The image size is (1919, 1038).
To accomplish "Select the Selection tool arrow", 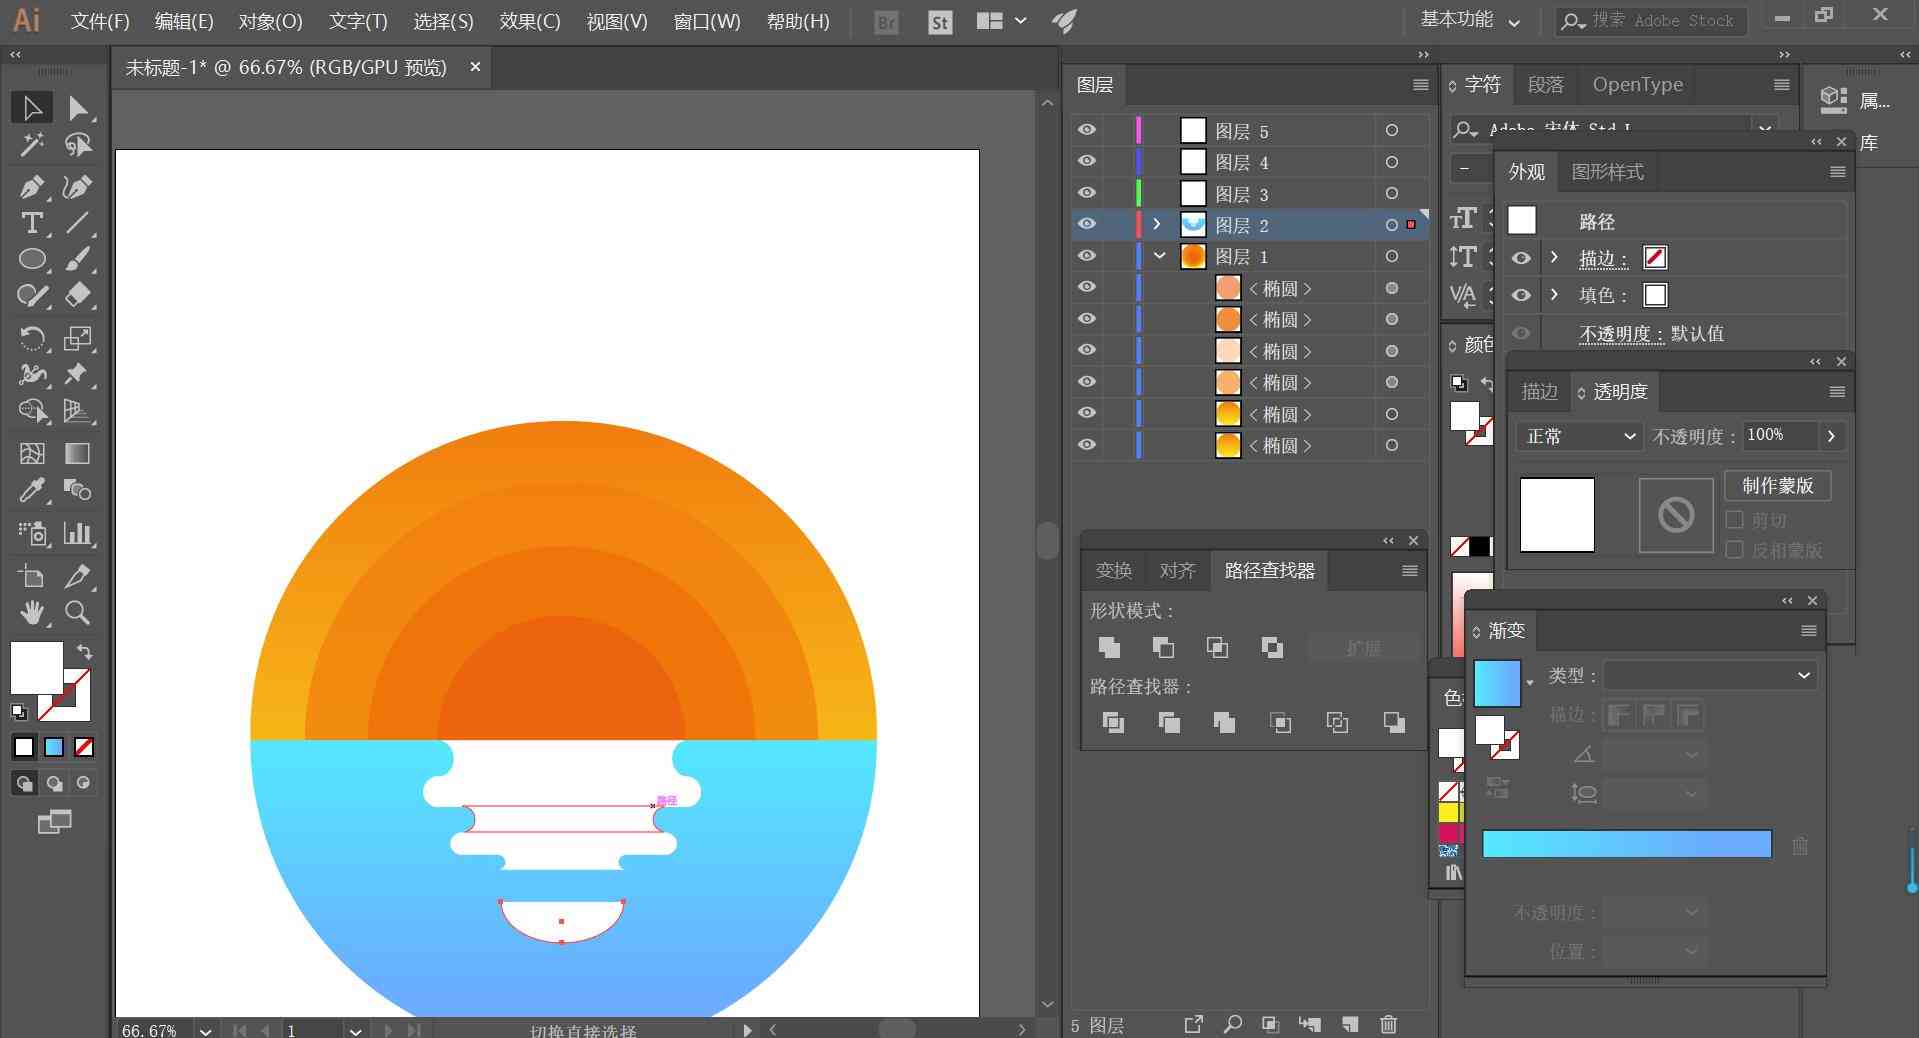I will click(32, 108).
